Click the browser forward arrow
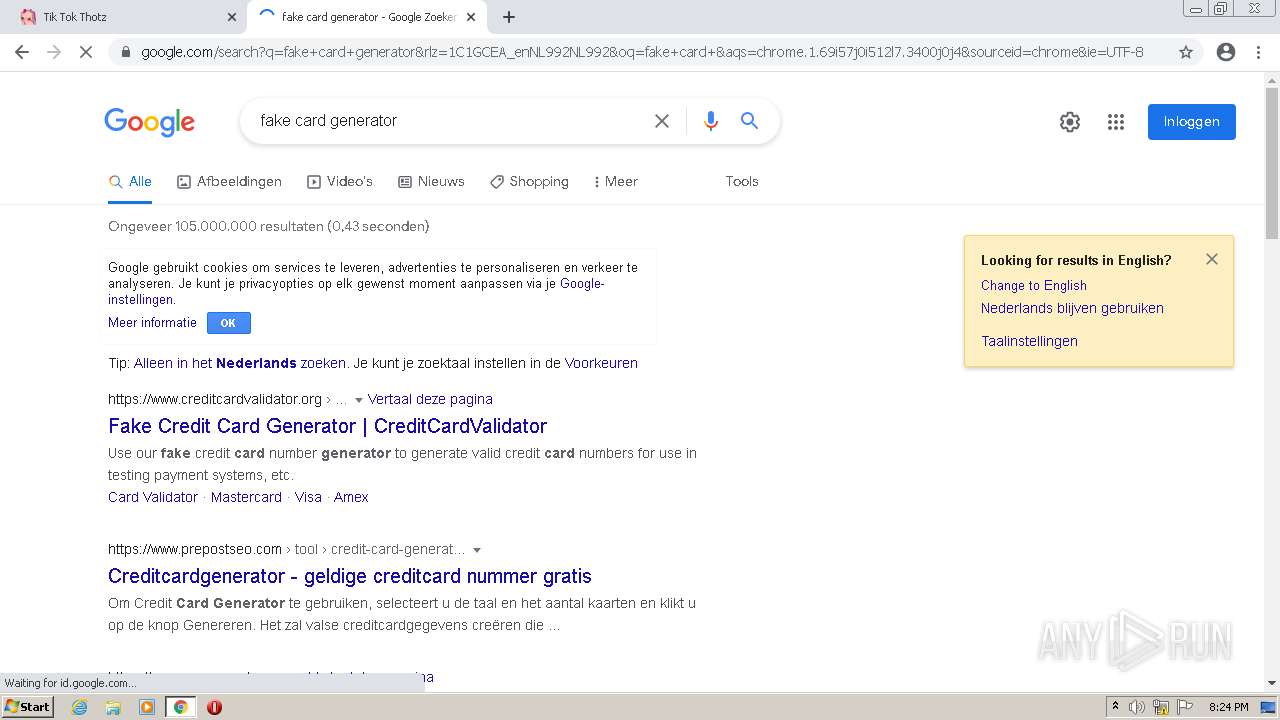 54,52
